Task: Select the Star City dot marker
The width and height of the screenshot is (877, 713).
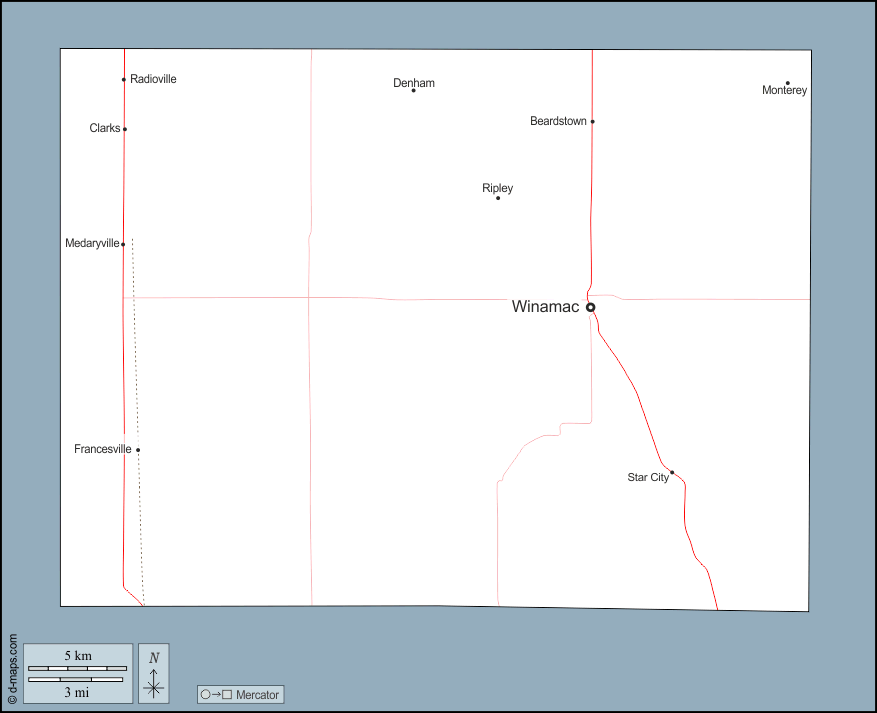Action: (672, 472)
